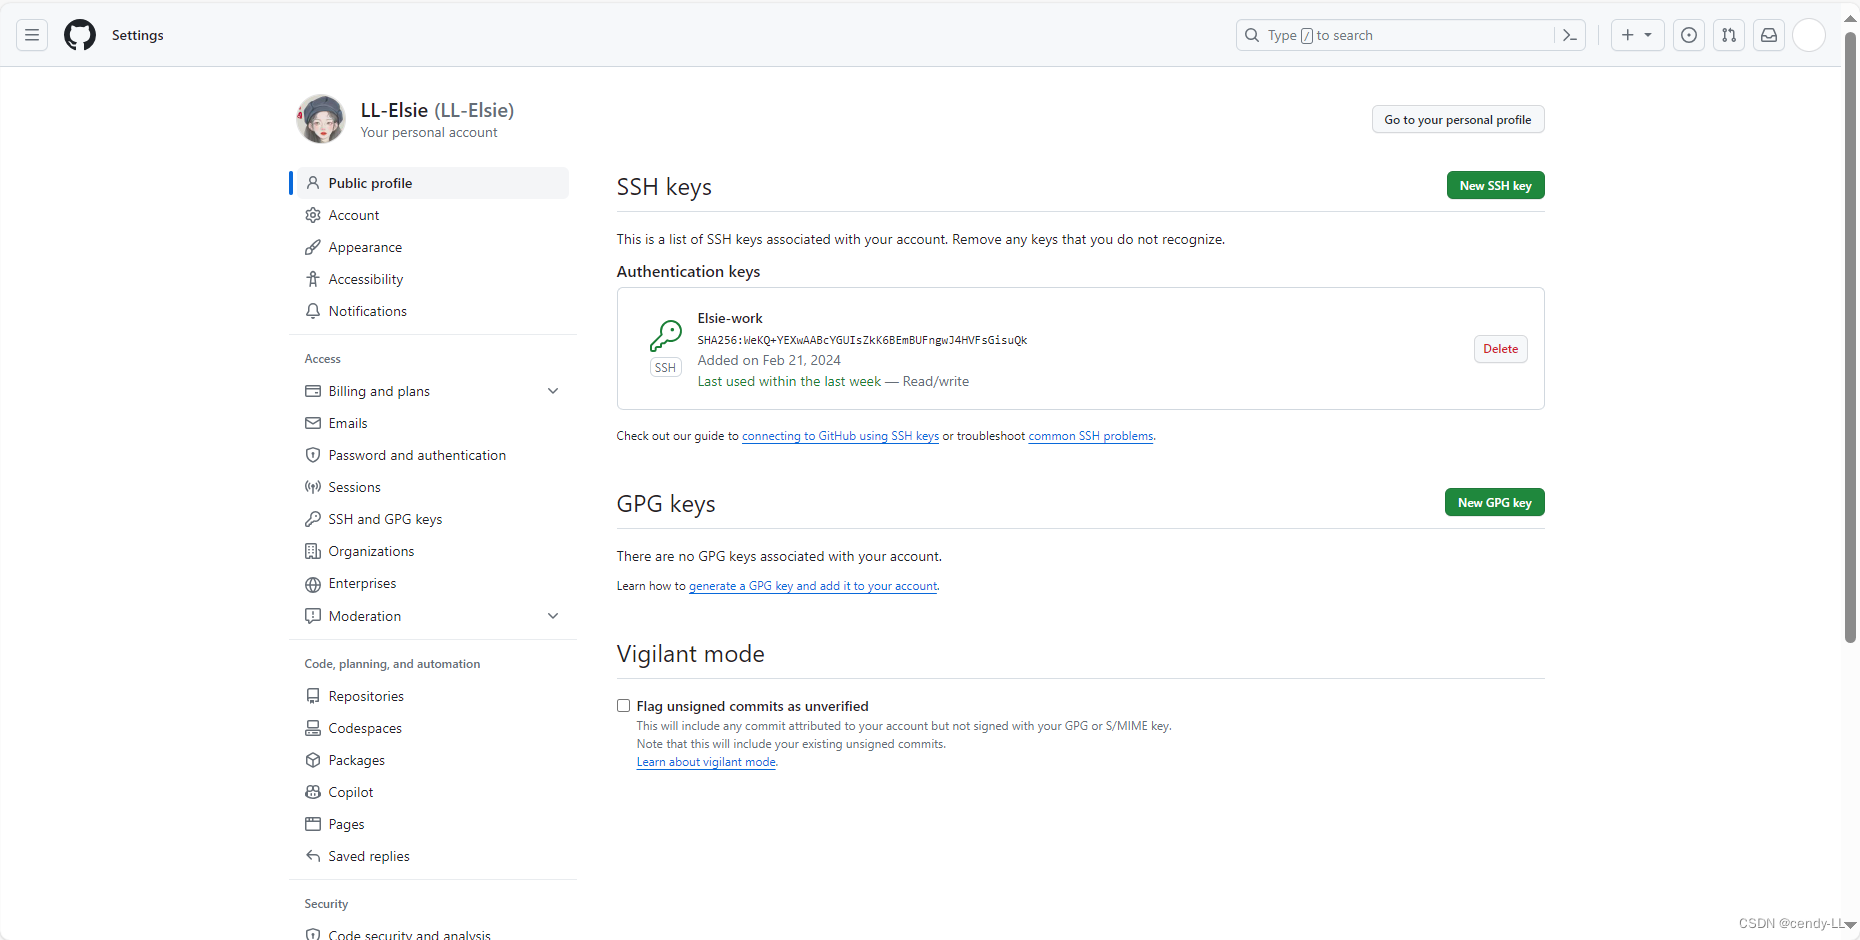Open the Pull requests icon in header
This screenshot has width=1860, height=940.
(1729, 35)
